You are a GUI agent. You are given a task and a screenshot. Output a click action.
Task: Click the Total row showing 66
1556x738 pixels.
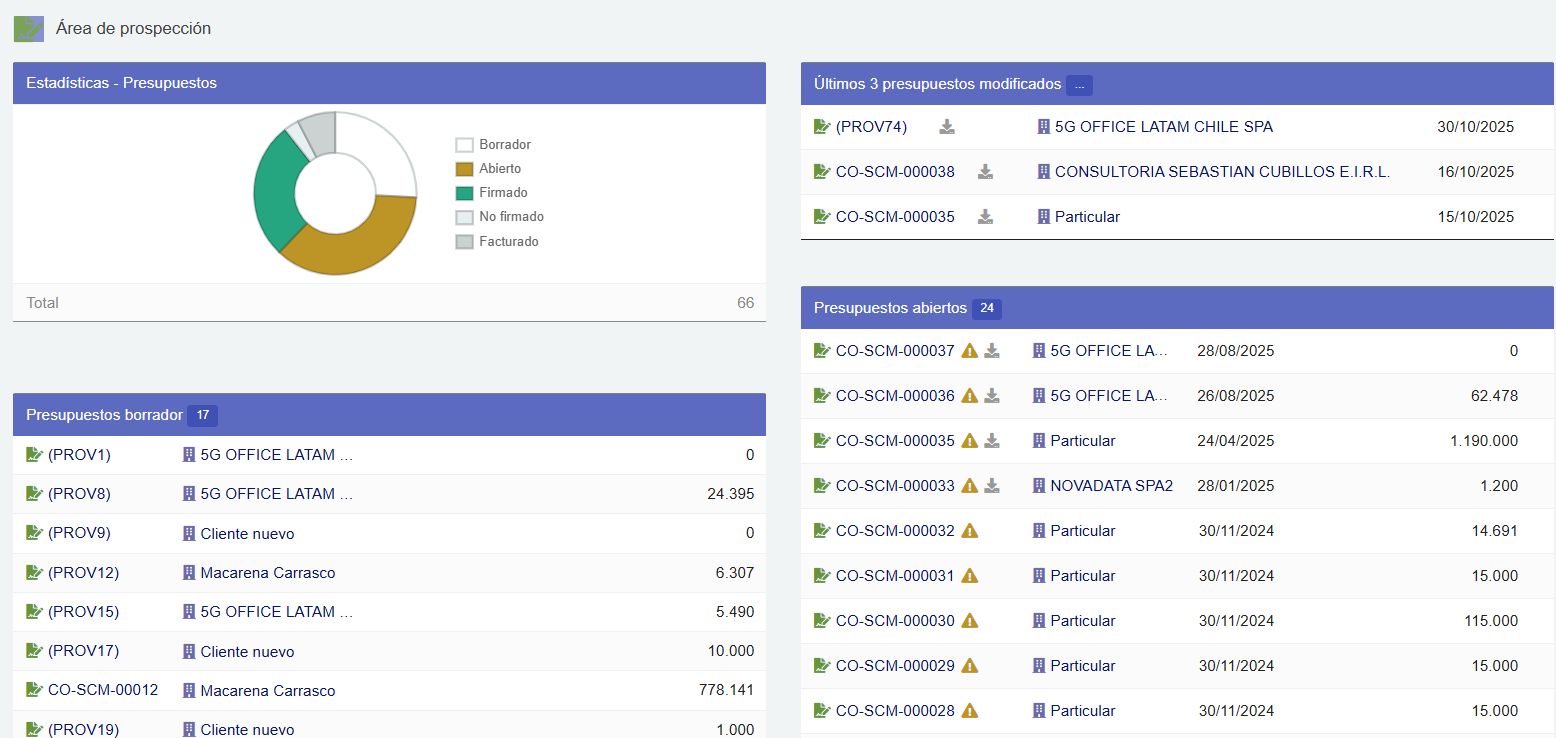pyautogui.click(x=389, y=303)
